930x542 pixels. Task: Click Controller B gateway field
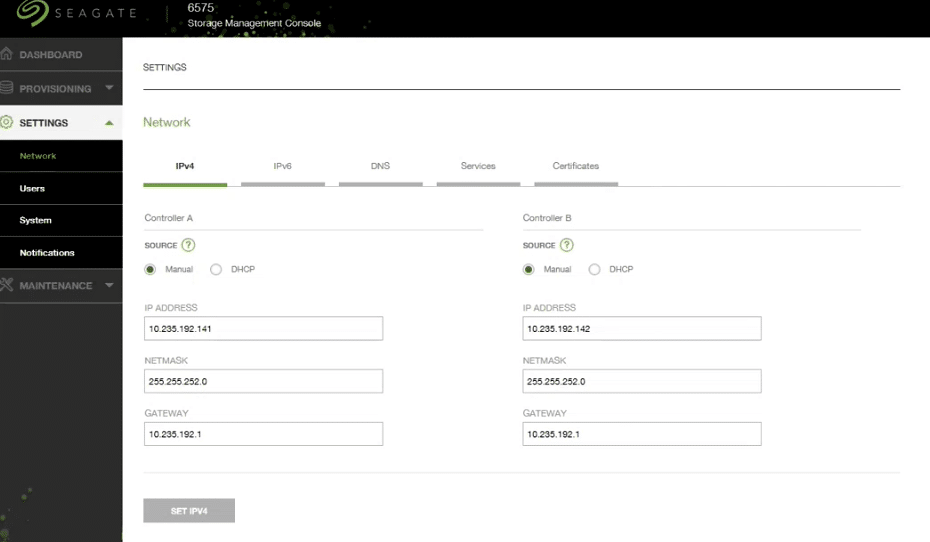coord(642,434)
